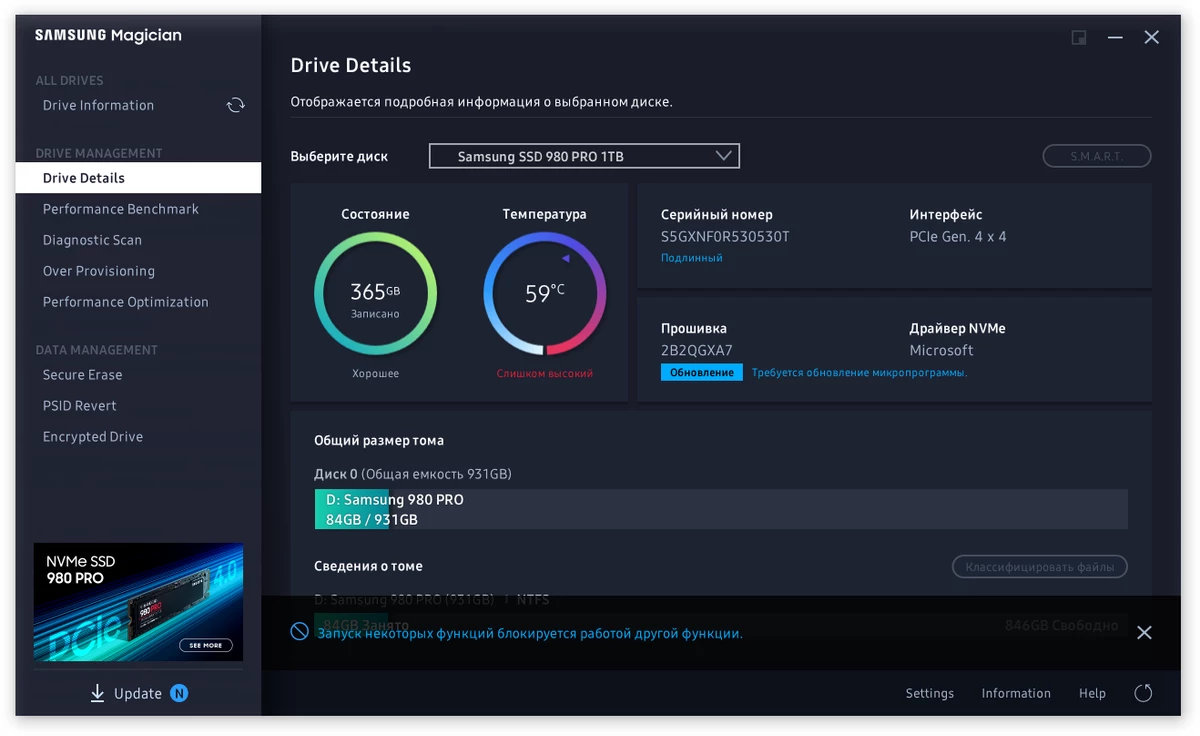This screenshot has height=736, width=1200.
Task: Open Information in the bottom bar
Action: (x=1016, y=693)
